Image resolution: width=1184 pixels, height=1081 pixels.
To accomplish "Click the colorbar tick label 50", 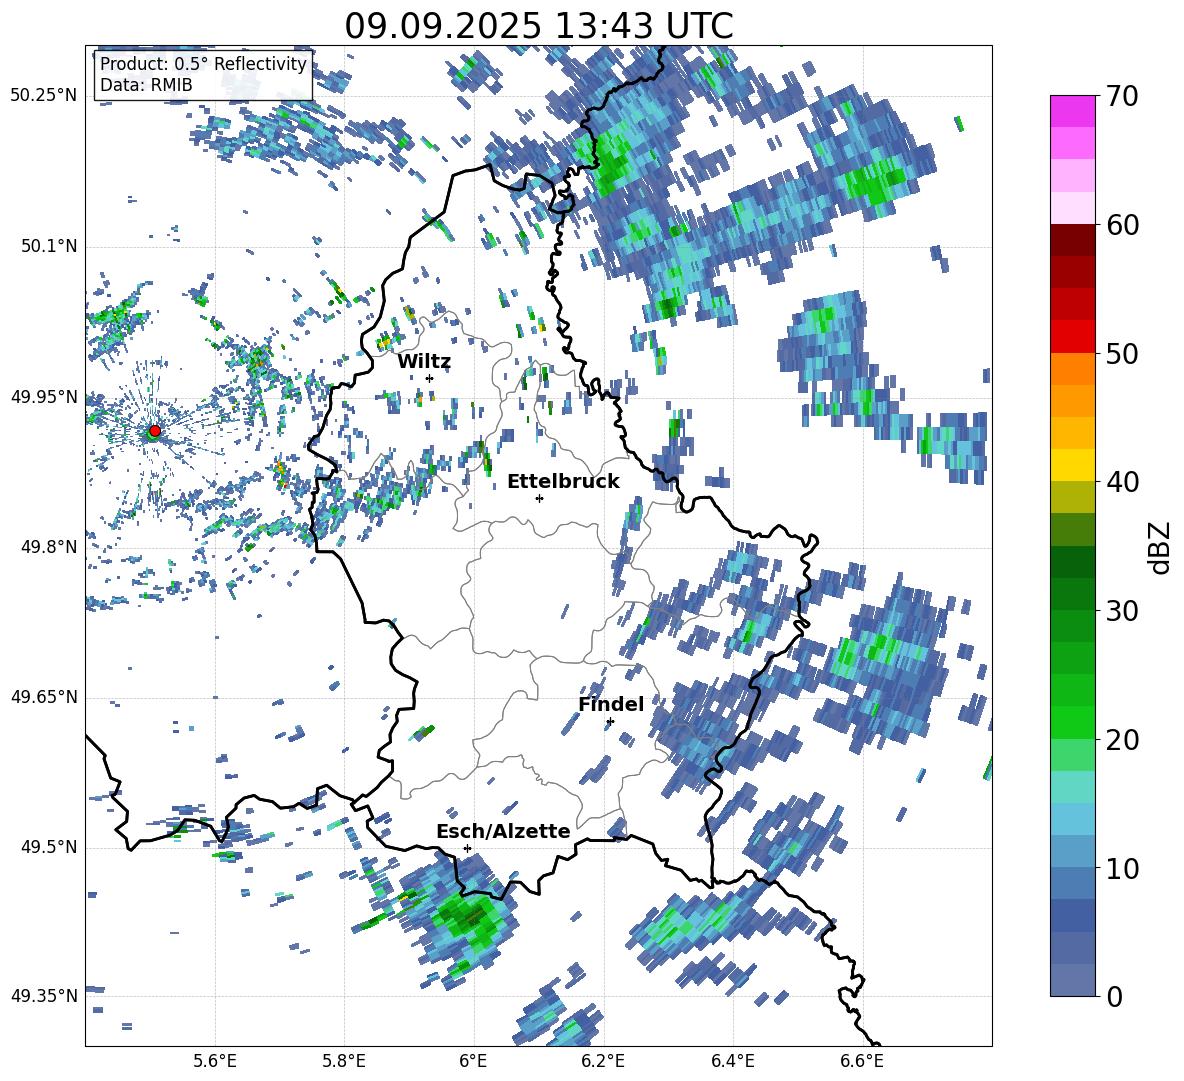I will pos(1122,354).
